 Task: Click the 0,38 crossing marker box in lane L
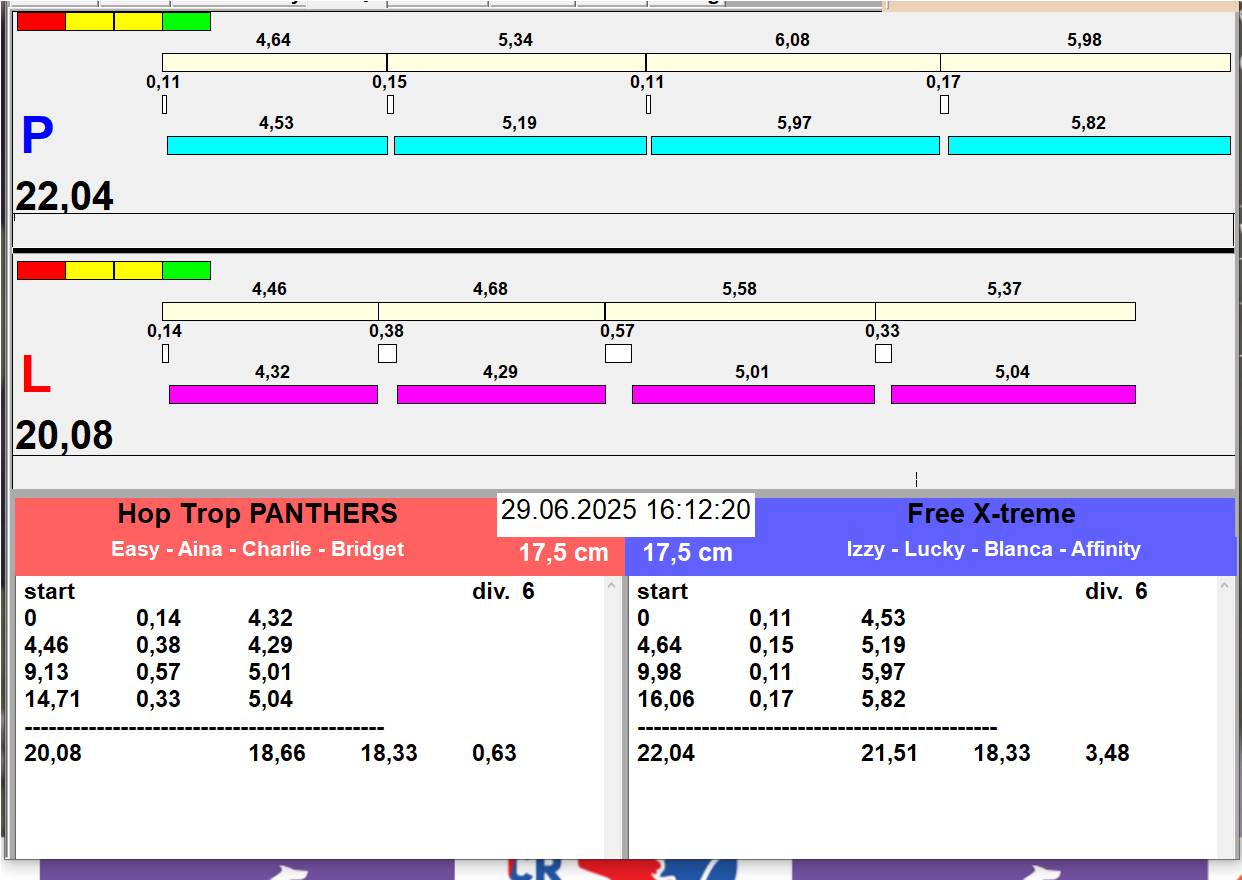[387, 353]
